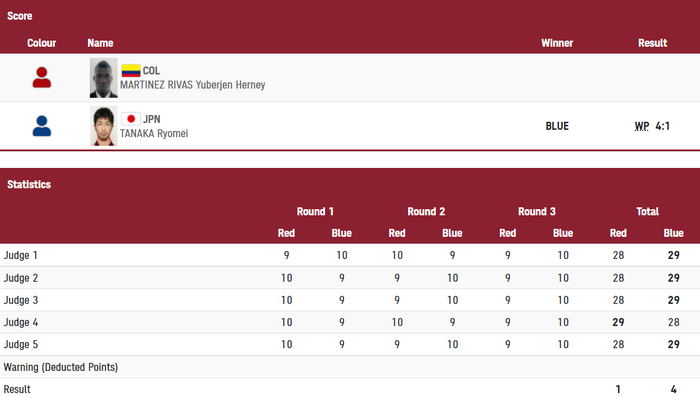Open Martinez Rivas athlete photo
Image resolution: width=700 pixels, height=398 pixels.
point(104,78)
